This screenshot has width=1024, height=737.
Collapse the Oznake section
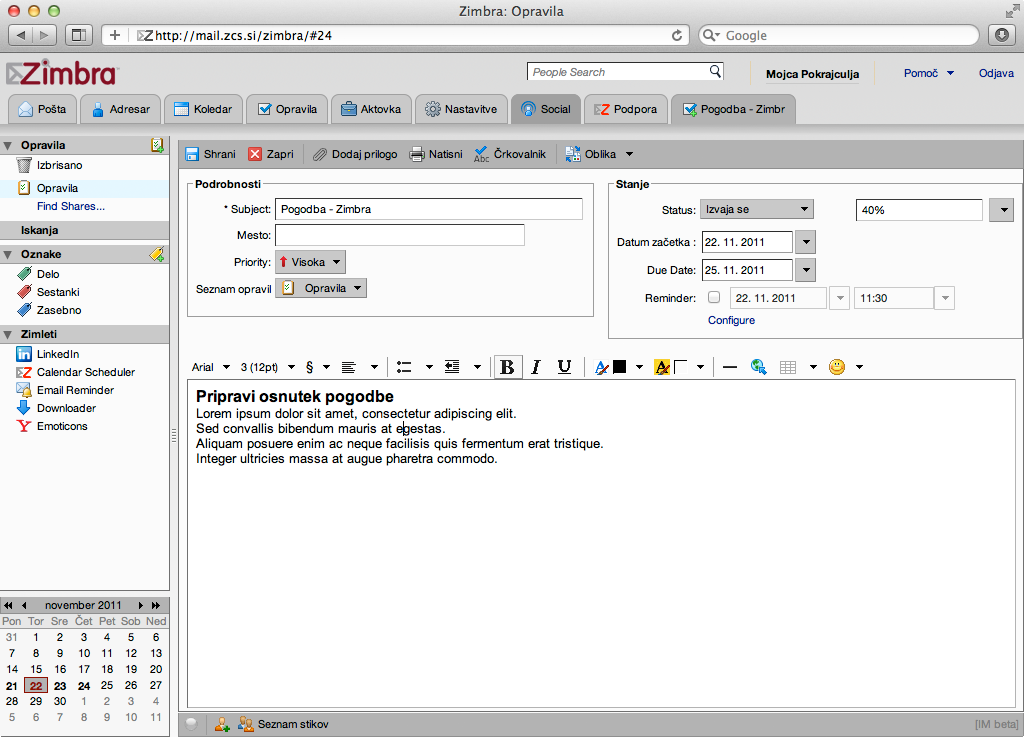[x=8, y=254]
